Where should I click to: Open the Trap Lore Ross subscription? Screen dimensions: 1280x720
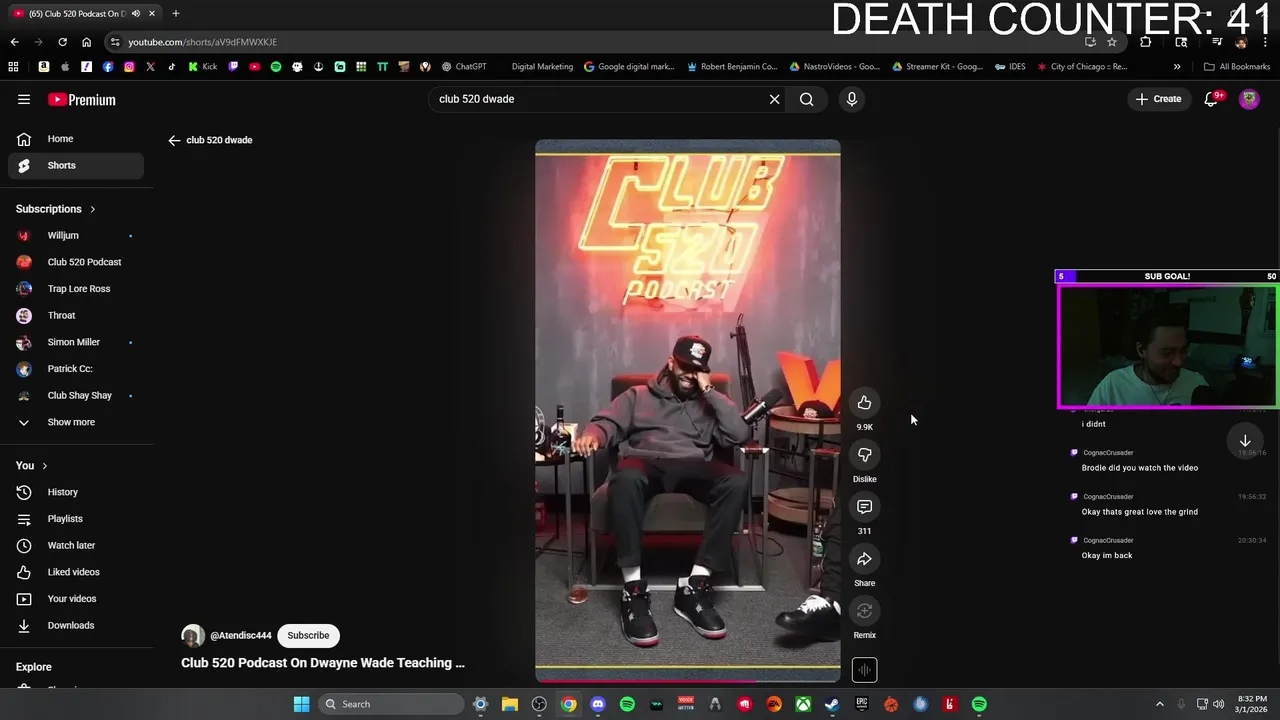point(76,289)
